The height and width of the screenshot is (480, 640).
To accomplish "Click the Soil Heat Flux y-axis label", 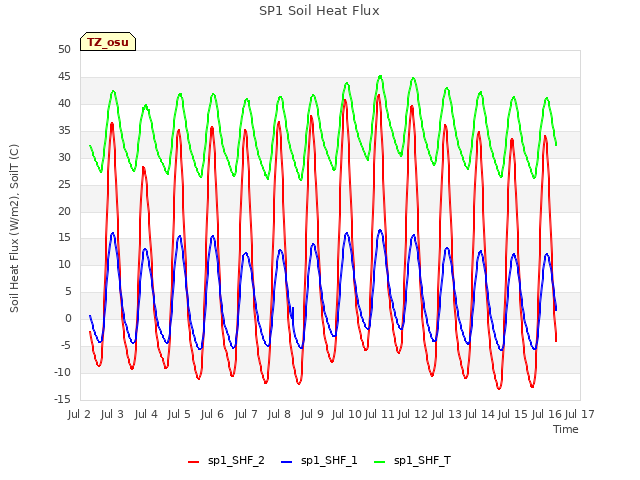I will pyautogui.click(x=14, y=228).
